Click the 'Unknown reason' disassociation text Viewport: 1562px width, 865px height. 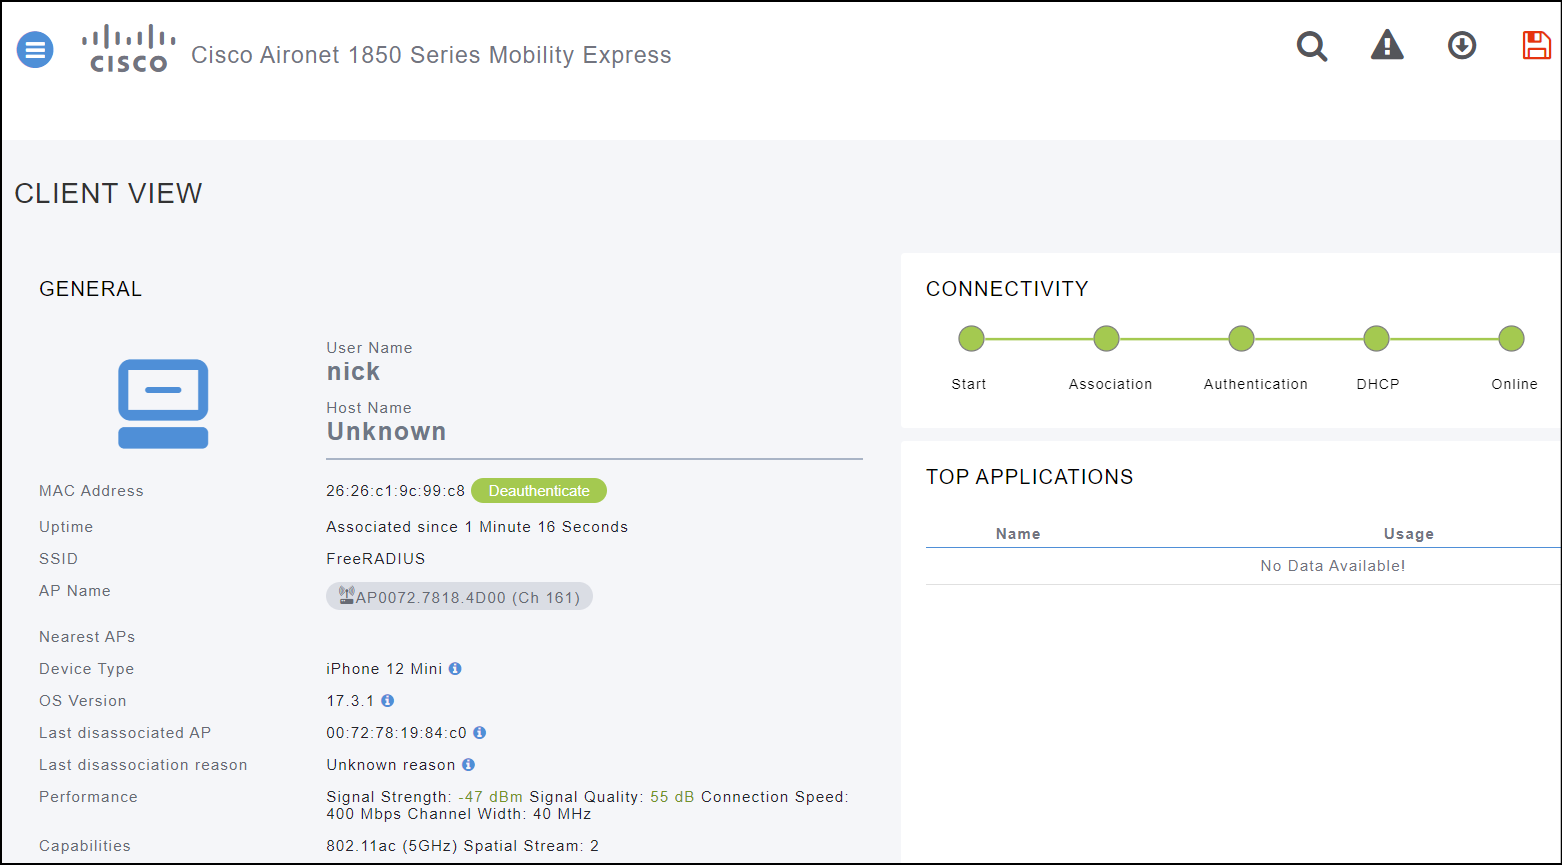click(x=391, y=765)
